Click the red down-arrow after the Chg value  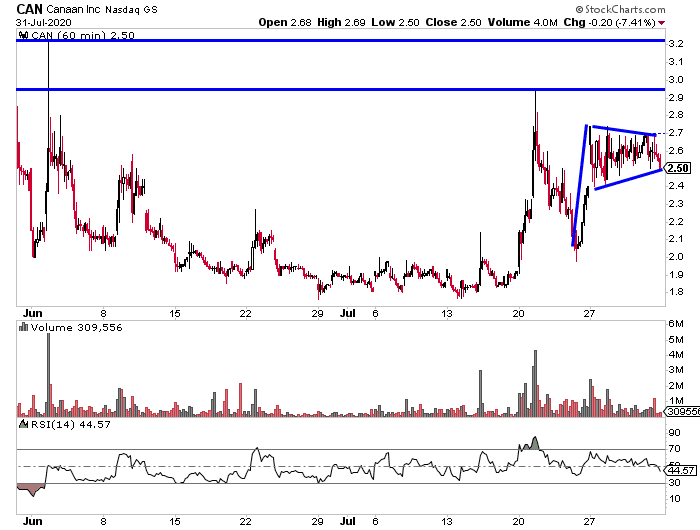[661, 23]
